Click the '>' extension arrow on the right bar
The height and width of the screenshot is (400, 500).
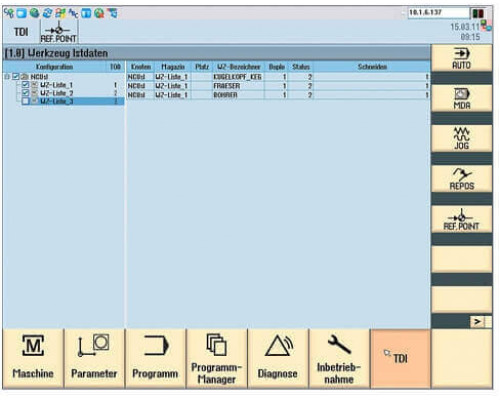tap(477, 322)
